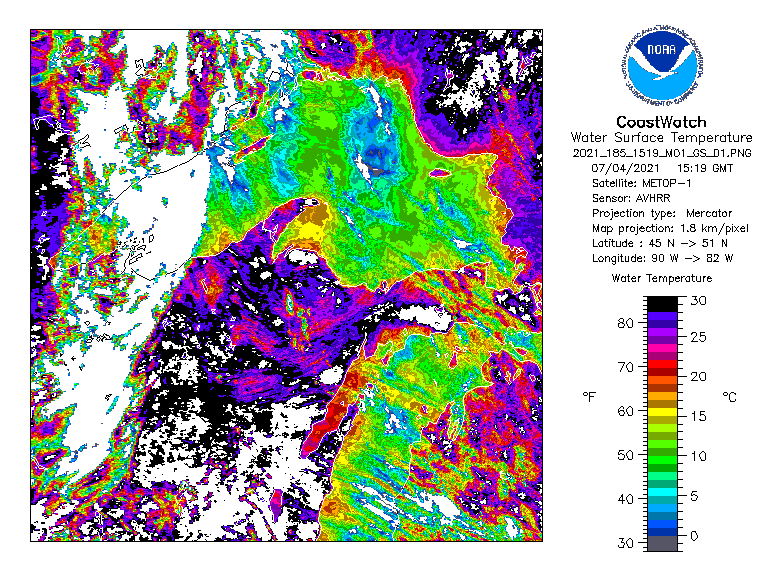Pick the gray swatch at the scale bottom
This screenshot has height=572, width=782.
pyautogui.click(x=662, y=543)
